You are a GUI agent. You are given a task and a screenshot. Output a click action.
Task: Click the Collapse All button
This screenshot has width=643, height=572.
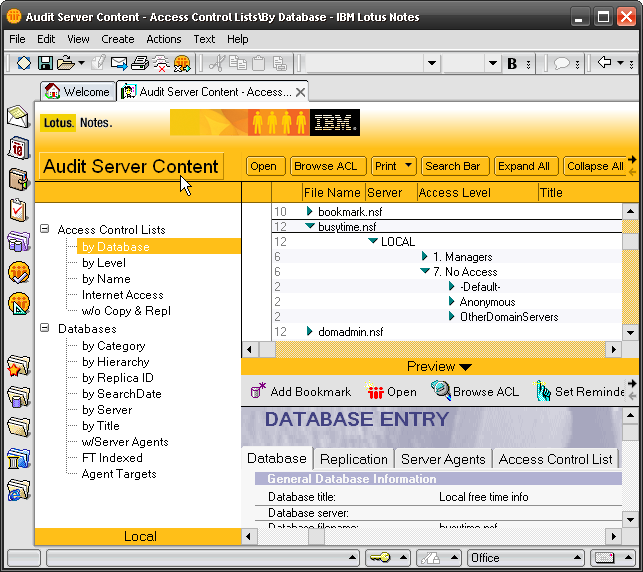pos(595,166)
